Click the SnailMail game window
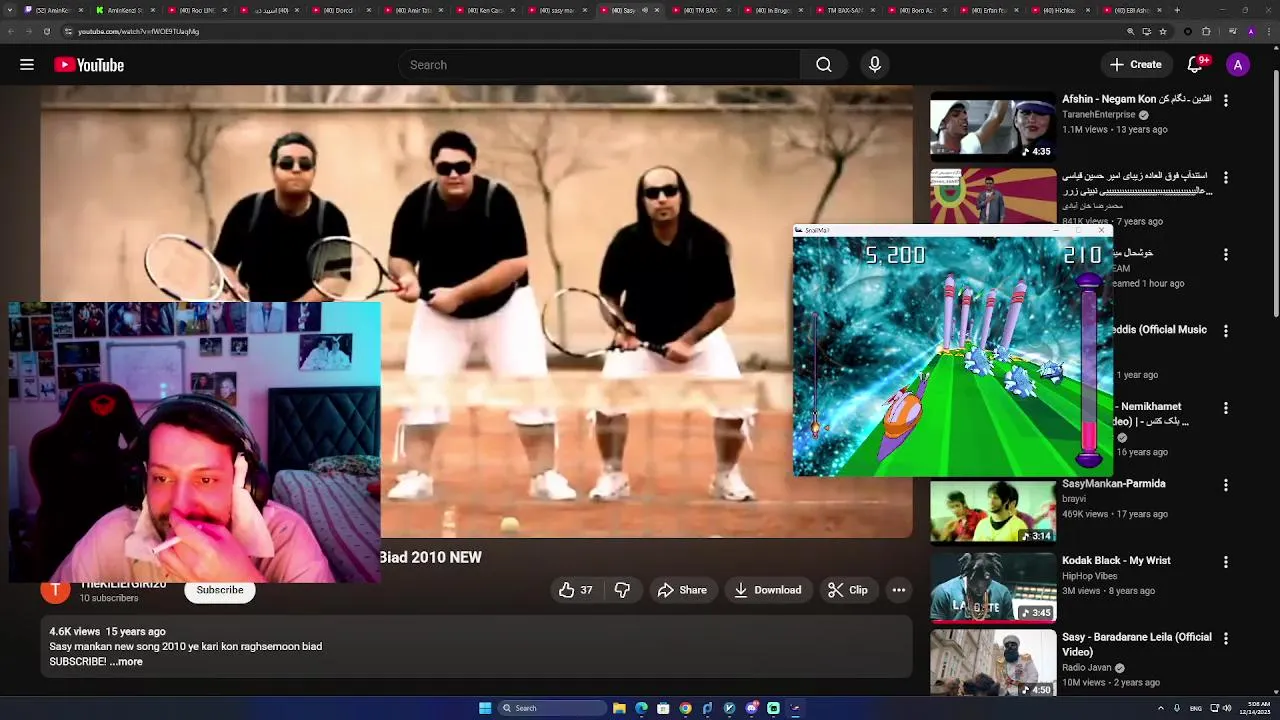 [x=953, y=351]
